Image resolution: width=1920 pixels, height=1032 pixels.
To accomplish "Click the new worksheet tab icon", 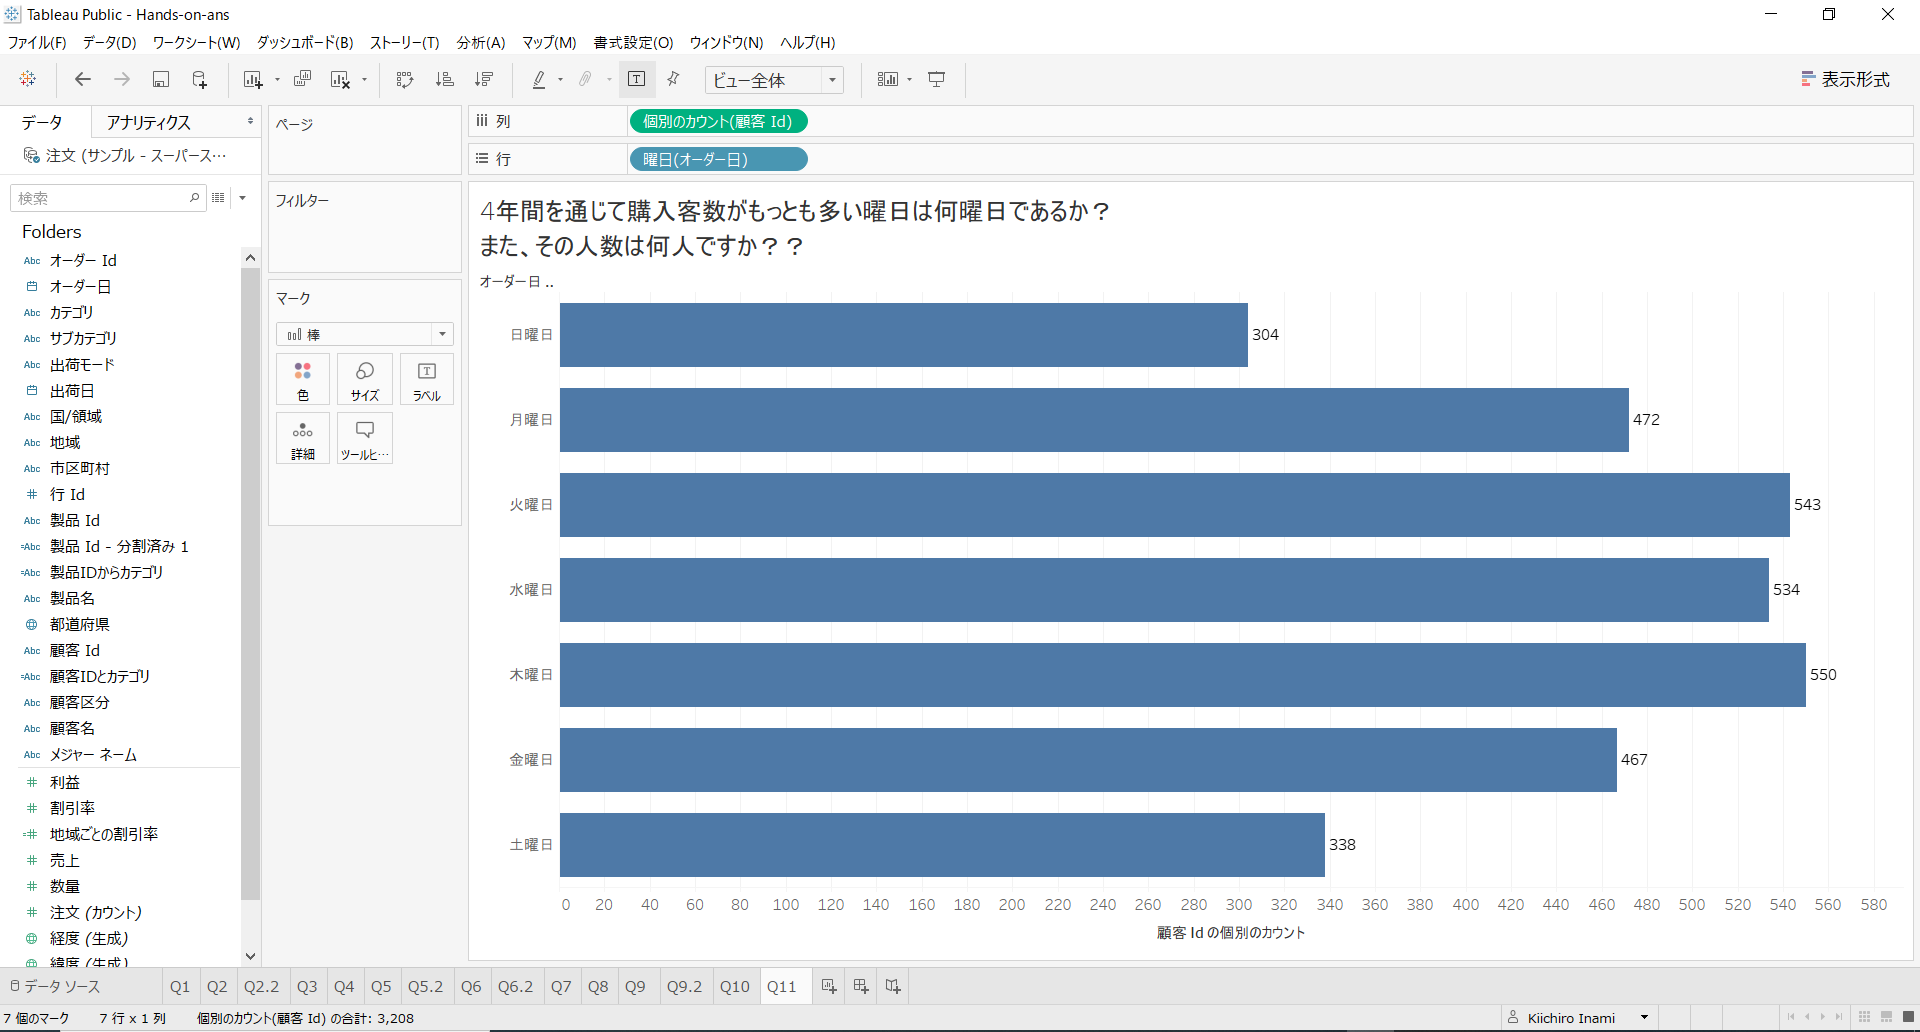I will pyautogui.click(x=829, y=986).
